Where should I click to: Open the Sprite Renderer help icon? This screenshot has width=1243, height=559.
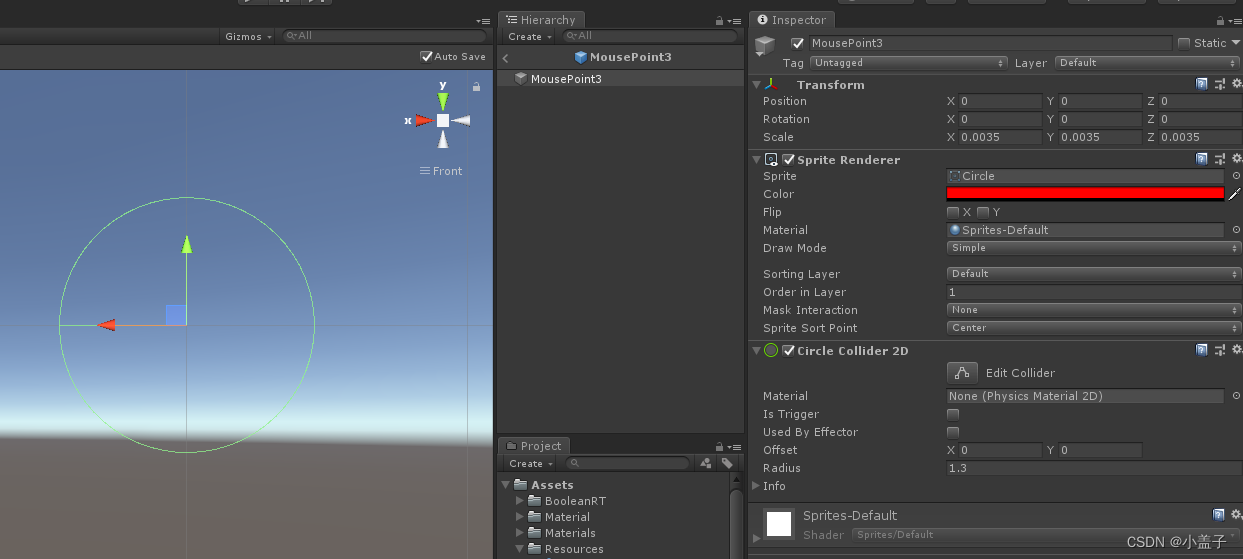click(x=1202, y=159)
